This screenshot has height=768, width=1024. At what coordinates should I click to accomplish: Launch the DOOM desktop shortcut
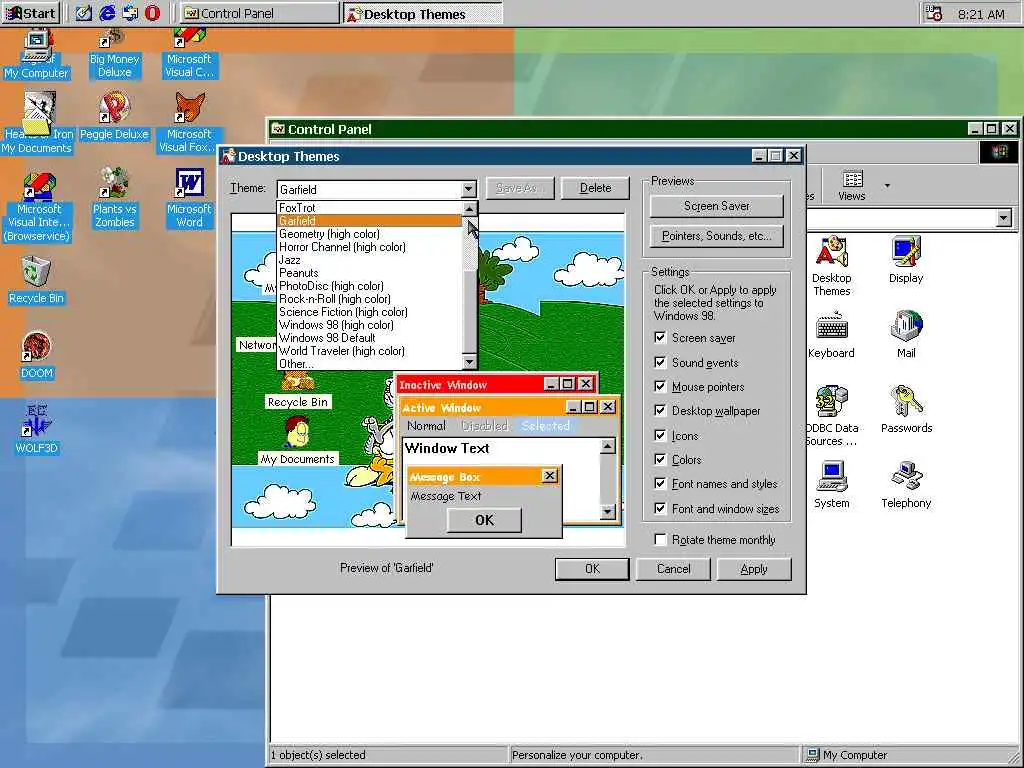click(36, 356)
